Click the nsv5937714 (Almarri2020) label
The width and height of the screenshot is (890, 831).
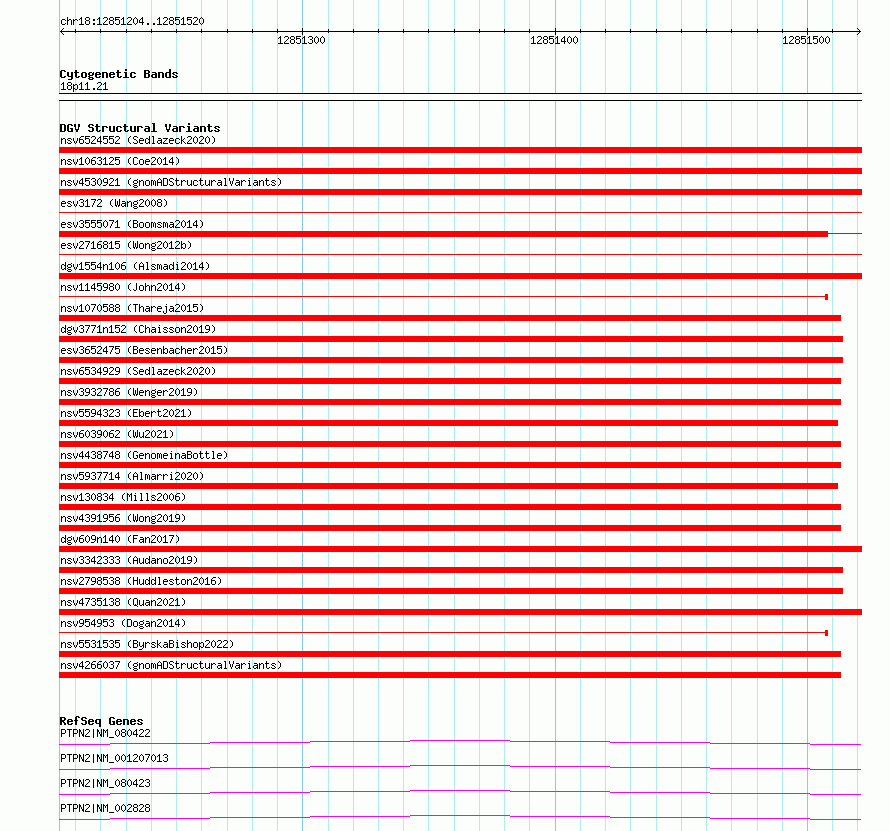pyautogui.click(x=132, y=476)
